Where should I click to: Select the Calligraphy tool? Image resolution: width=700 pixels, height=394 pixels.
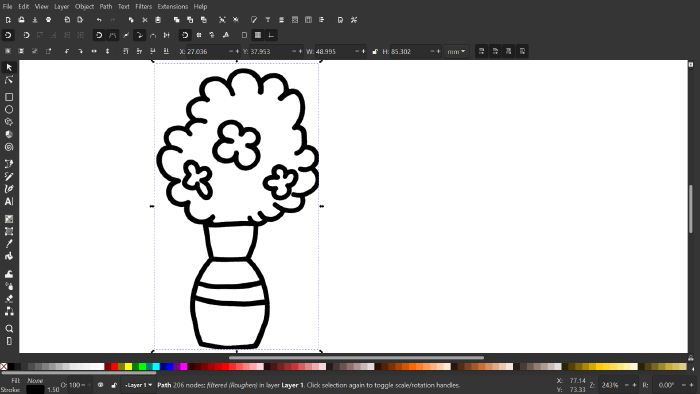[9, 189]
